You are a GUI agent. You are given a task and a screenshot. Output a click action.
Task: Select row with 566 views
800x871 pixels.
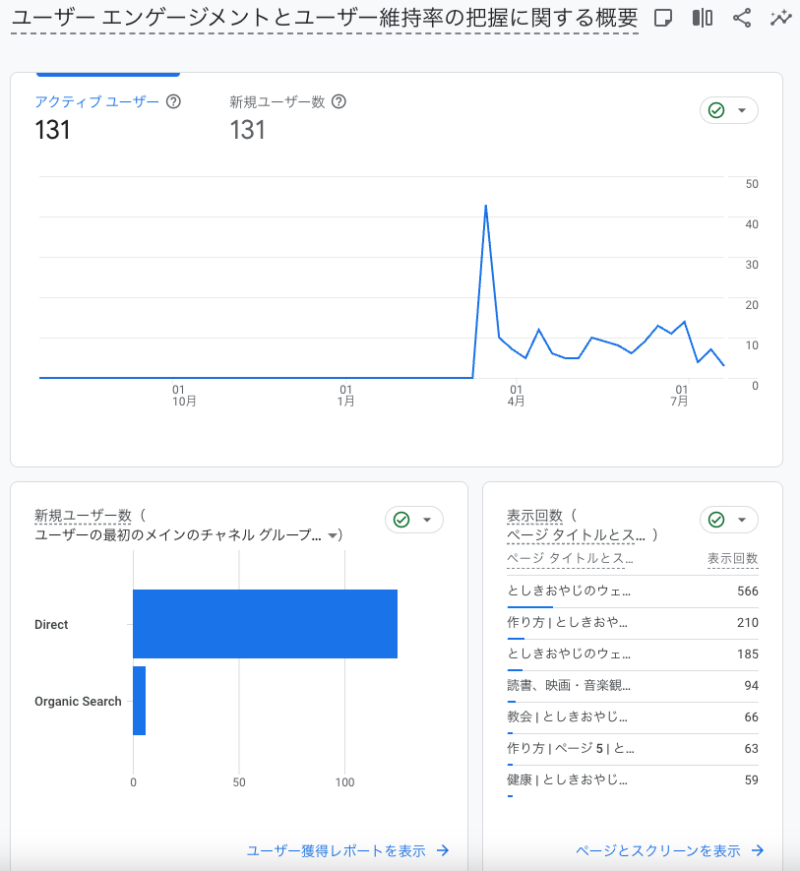632,591
